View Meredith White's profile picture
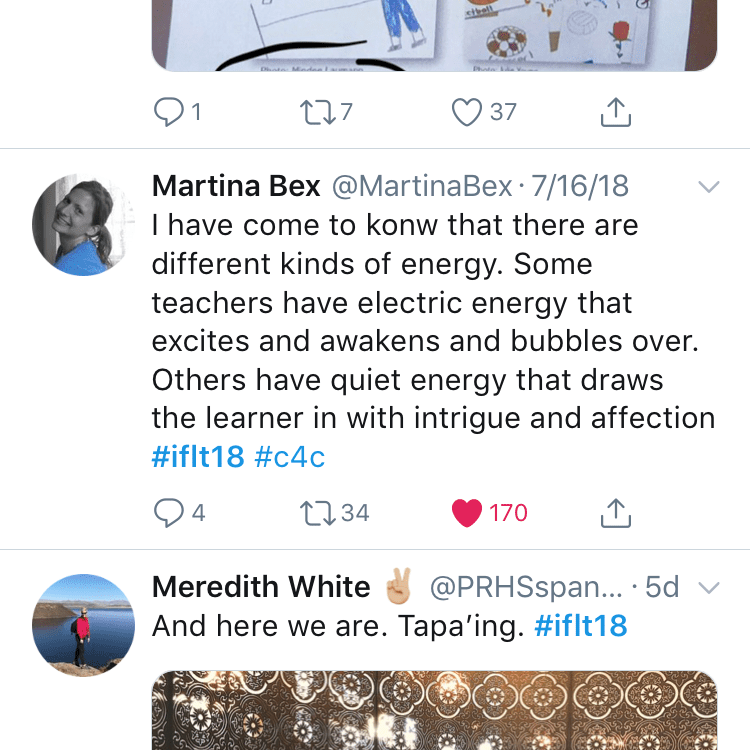The image size is (750, 750). 83,625
